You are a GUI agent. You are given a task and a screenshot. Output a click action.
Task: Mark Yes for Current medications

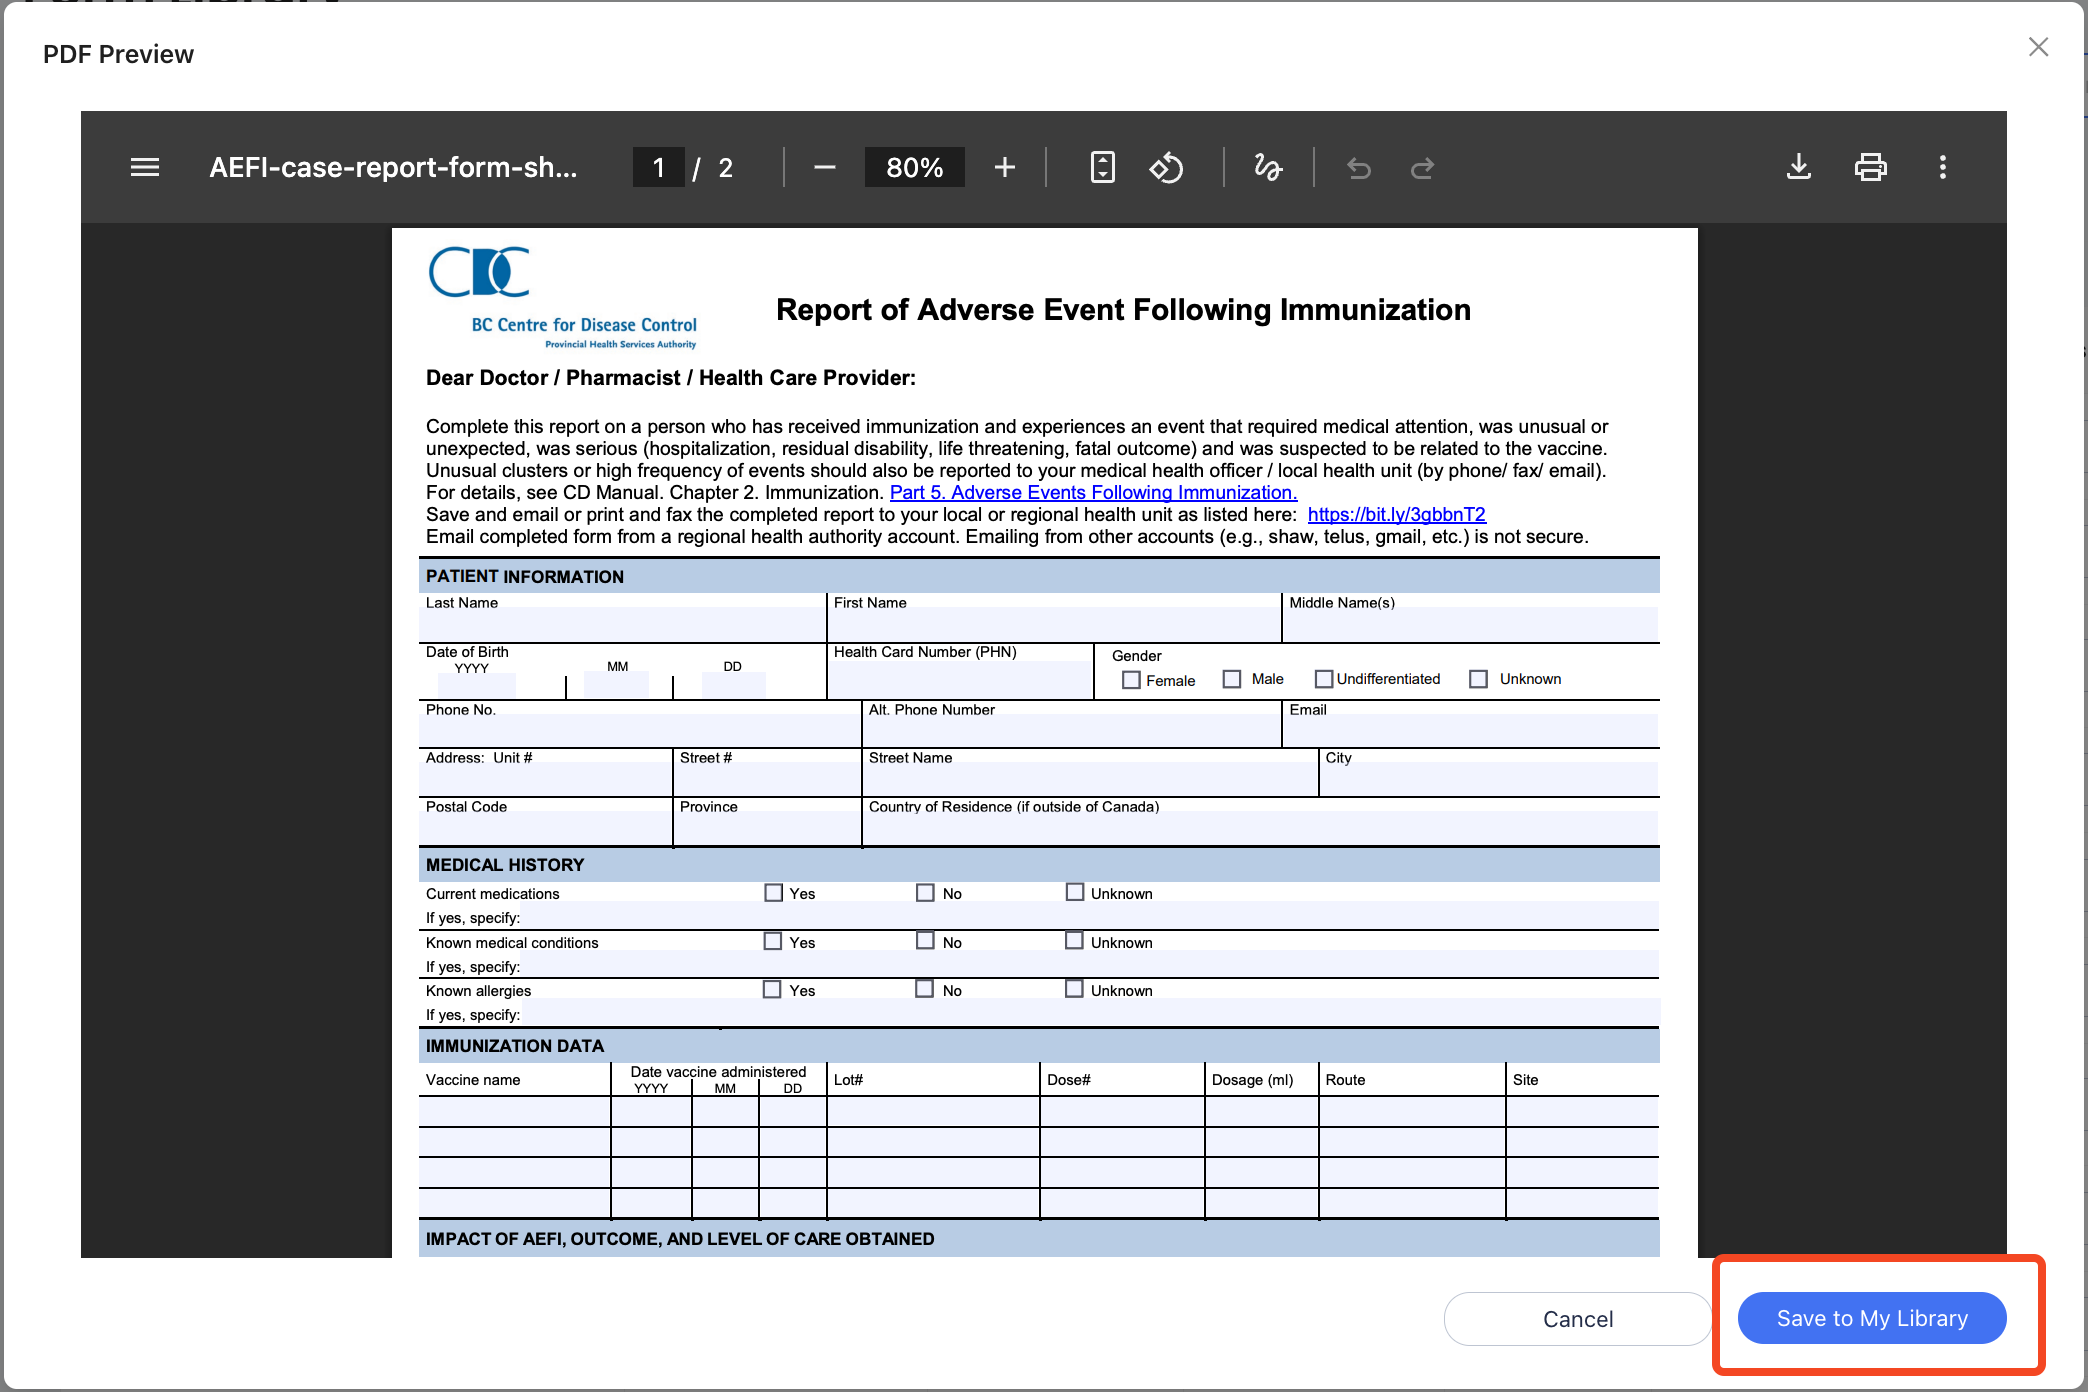tap(773, 893)
